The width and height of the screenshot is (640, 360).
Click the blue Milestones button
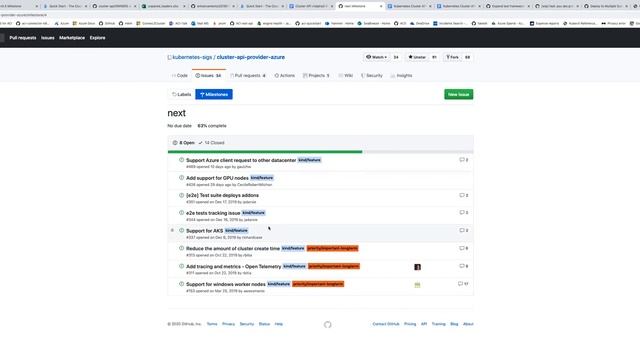213,94
